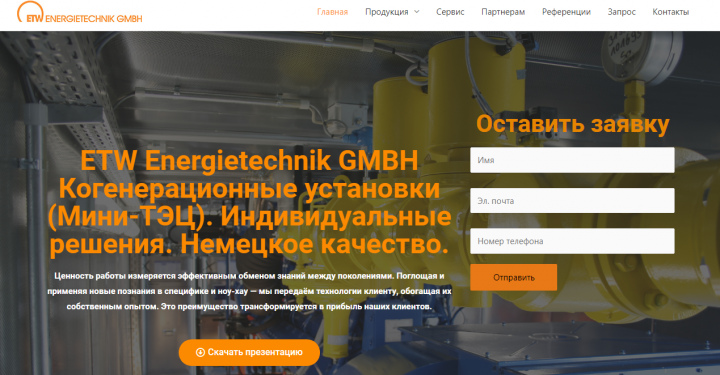Go to the Сервис page
The height and width of the screenshot is (375, 720).
click(450, 12)
